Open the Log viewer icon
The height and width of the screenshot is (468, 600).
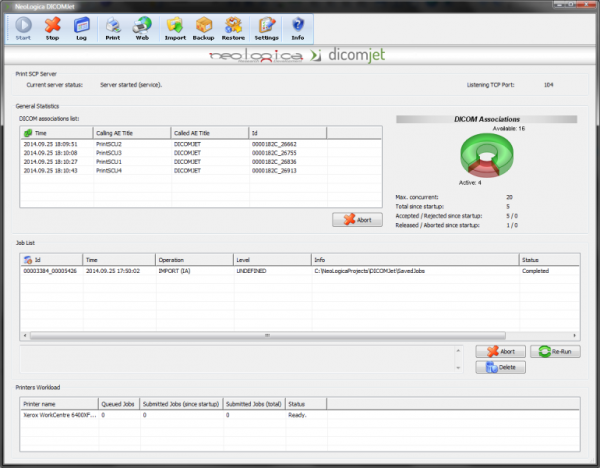81,27
